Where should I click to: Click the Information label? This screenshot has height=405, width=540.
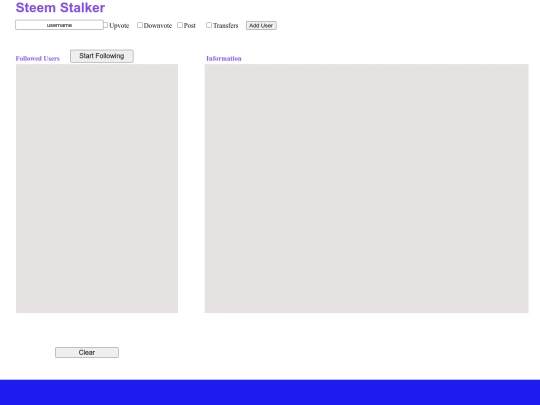(x=224, y=59)
